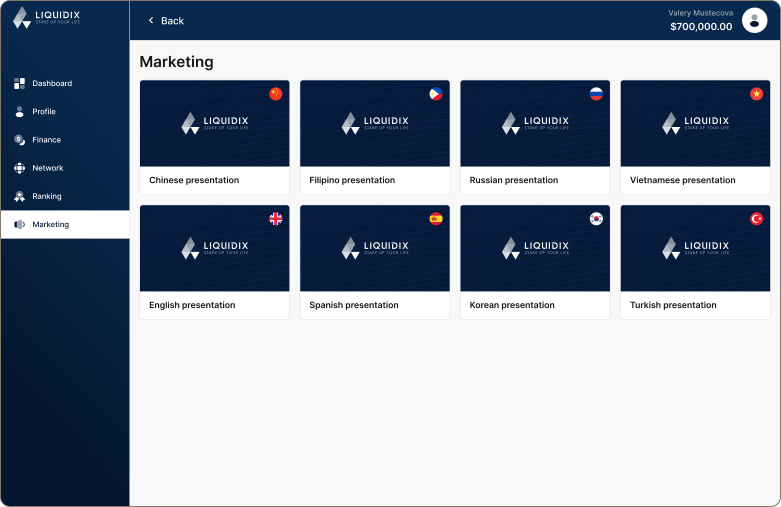Click the $700,000.00 balance
Viewport: 781px width, 507px height.
[x=701, y=27]
